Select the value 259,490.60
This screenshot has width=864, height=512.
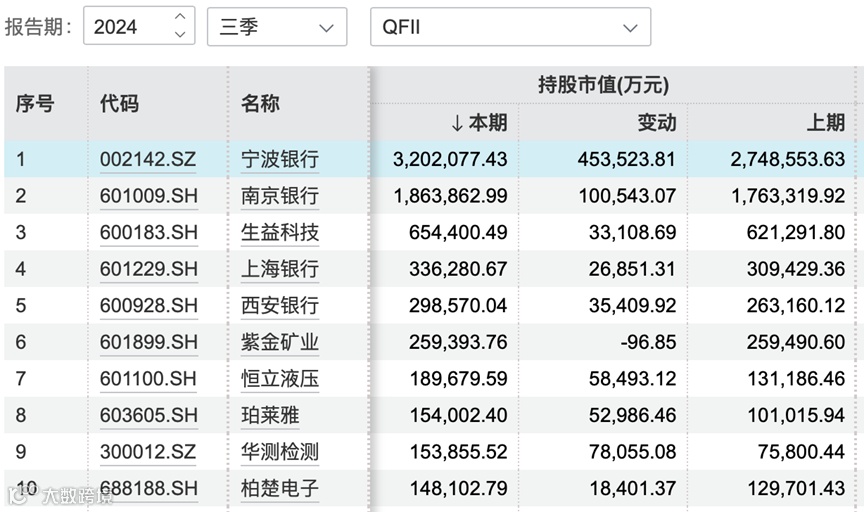point(796,342)
